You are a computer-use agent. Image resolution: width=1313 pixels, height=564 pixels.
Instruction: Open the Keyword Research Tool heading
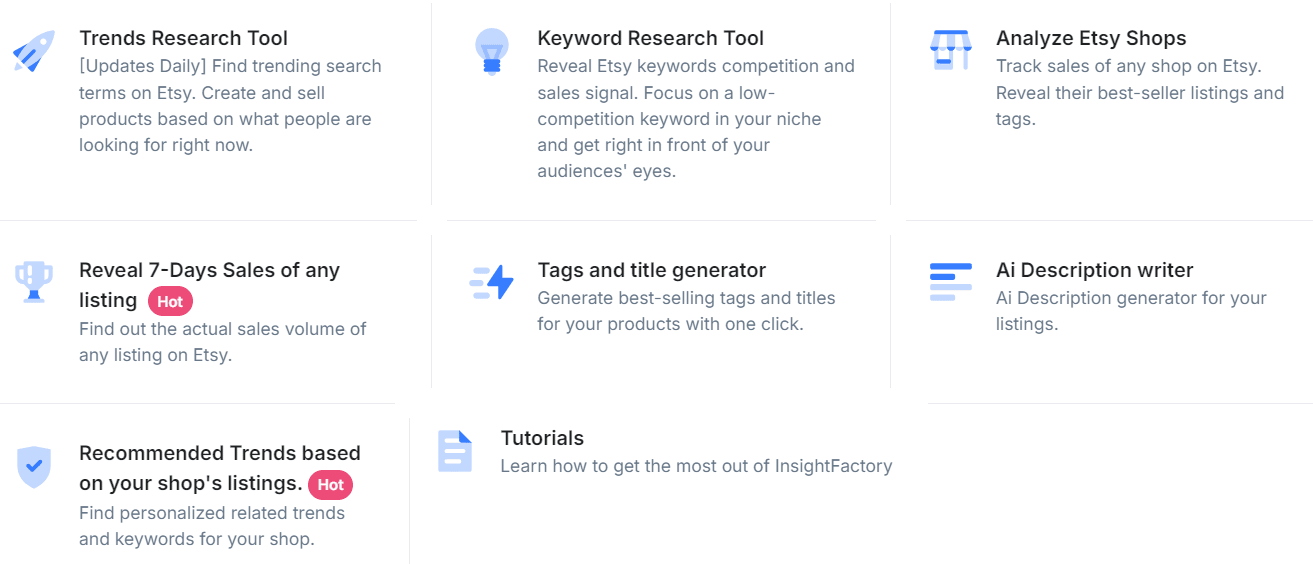(x=650, y=39)
